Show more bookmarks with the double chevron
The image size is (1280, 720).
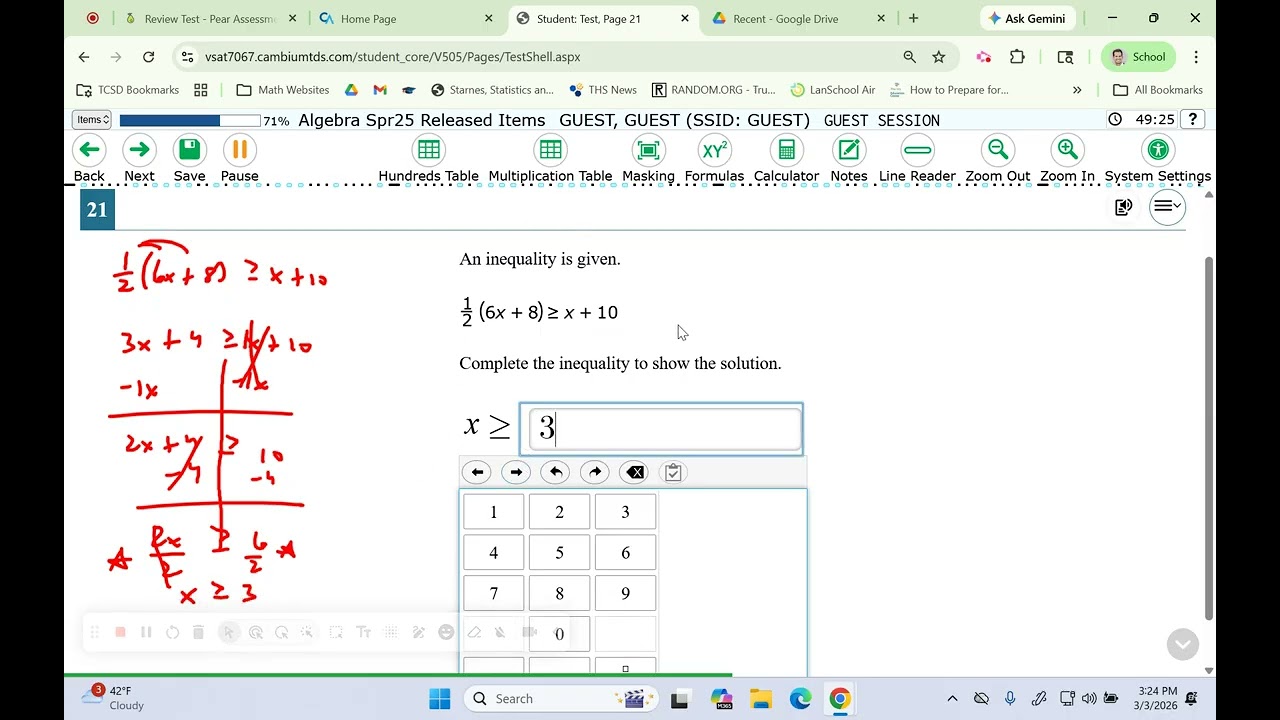point(1077,90)
